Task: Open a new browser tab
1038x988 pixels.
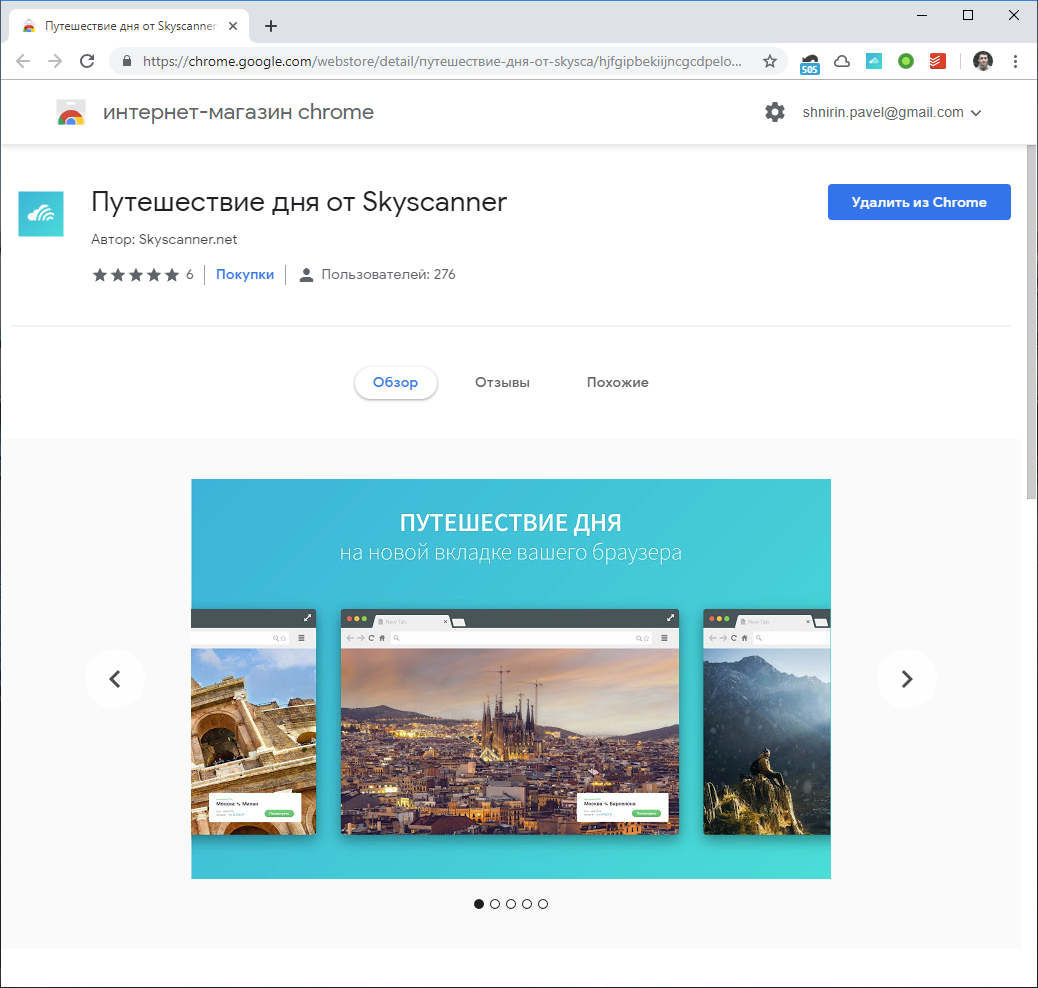Action: pyautogui.click(x=270, y=26)
